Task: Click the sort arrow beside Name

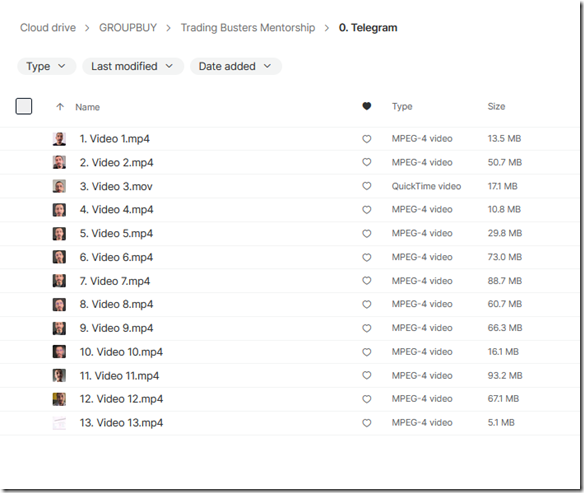Action: (60, 107)
